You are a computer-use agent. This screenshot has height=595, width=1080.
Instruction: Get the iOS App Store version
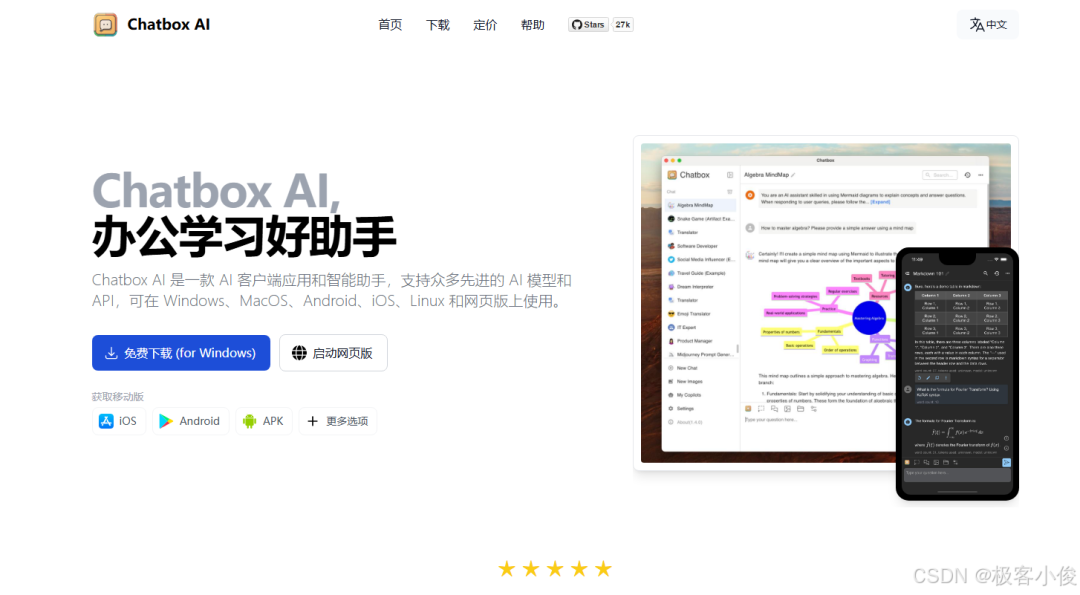tap(118, 421)
